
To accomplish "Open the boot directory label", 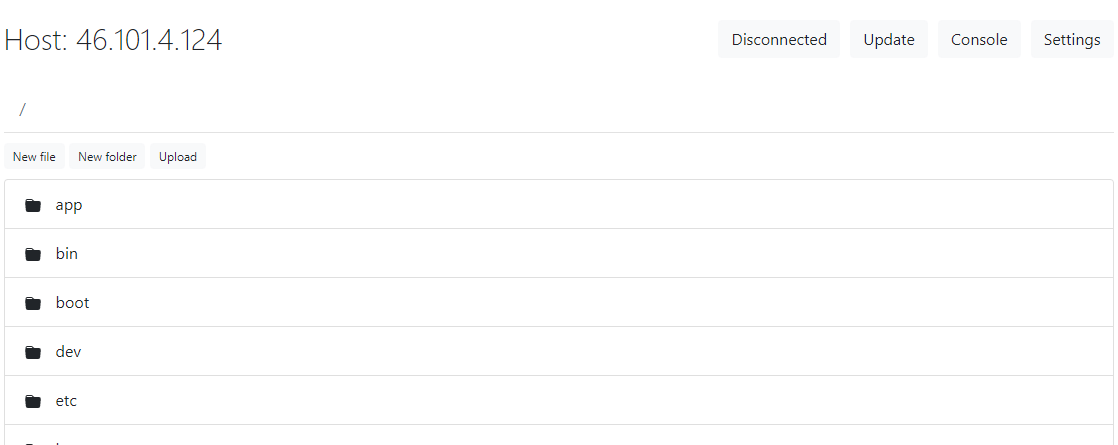I will click(x=73, y=303).
